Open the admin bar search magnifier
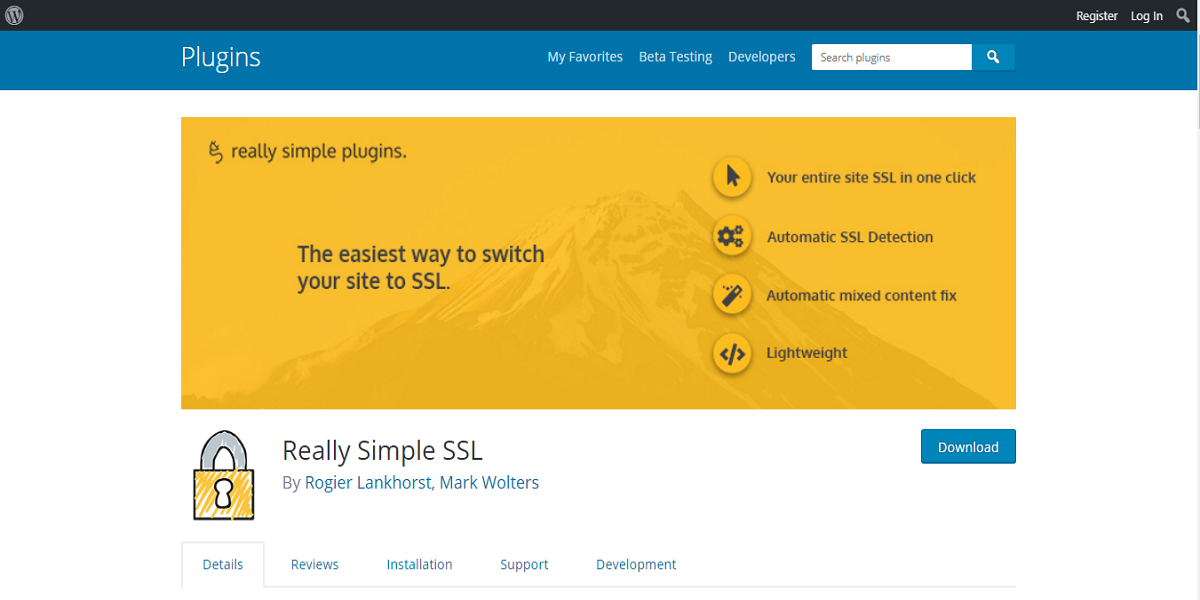The width and height of the screenshot is (1200, 600). pos(1183,15)
